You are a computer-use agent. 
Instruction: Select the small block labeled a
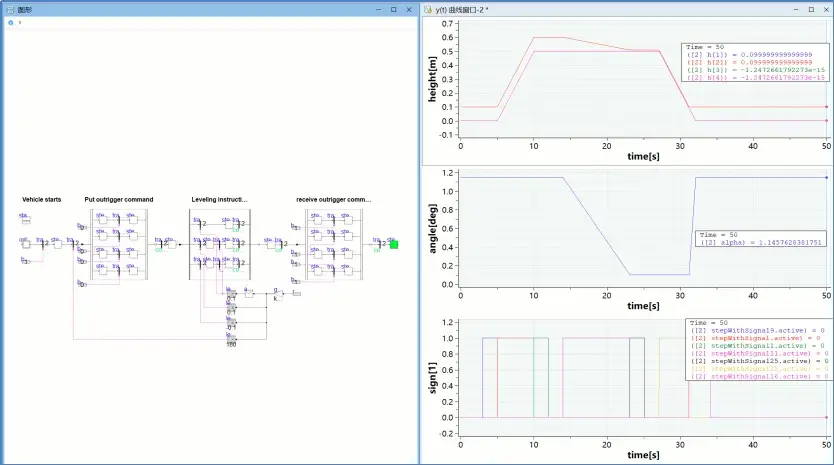coord(248,293)
